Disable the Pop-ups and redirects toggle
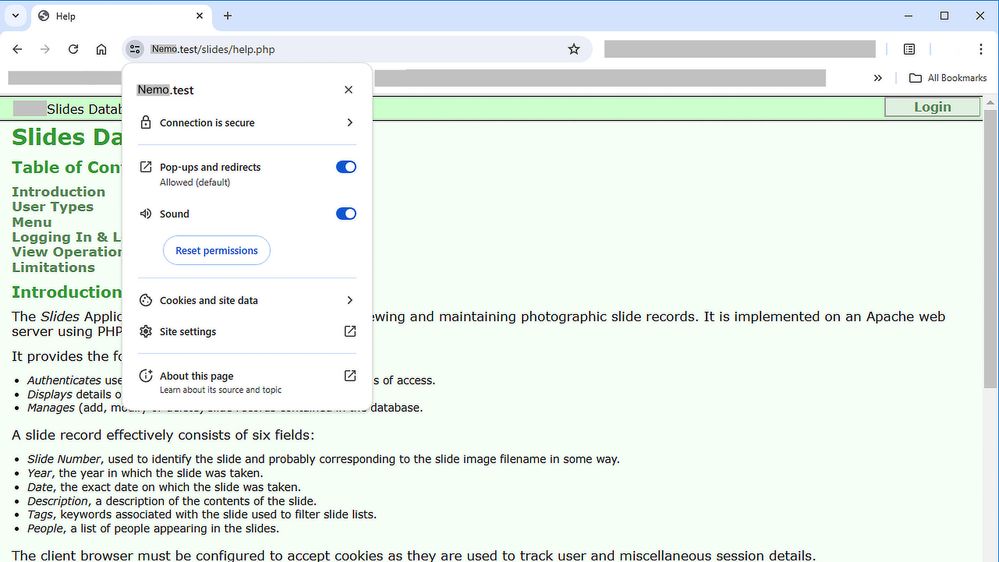This screenshot has height=562, width=999. pos(346,167)
